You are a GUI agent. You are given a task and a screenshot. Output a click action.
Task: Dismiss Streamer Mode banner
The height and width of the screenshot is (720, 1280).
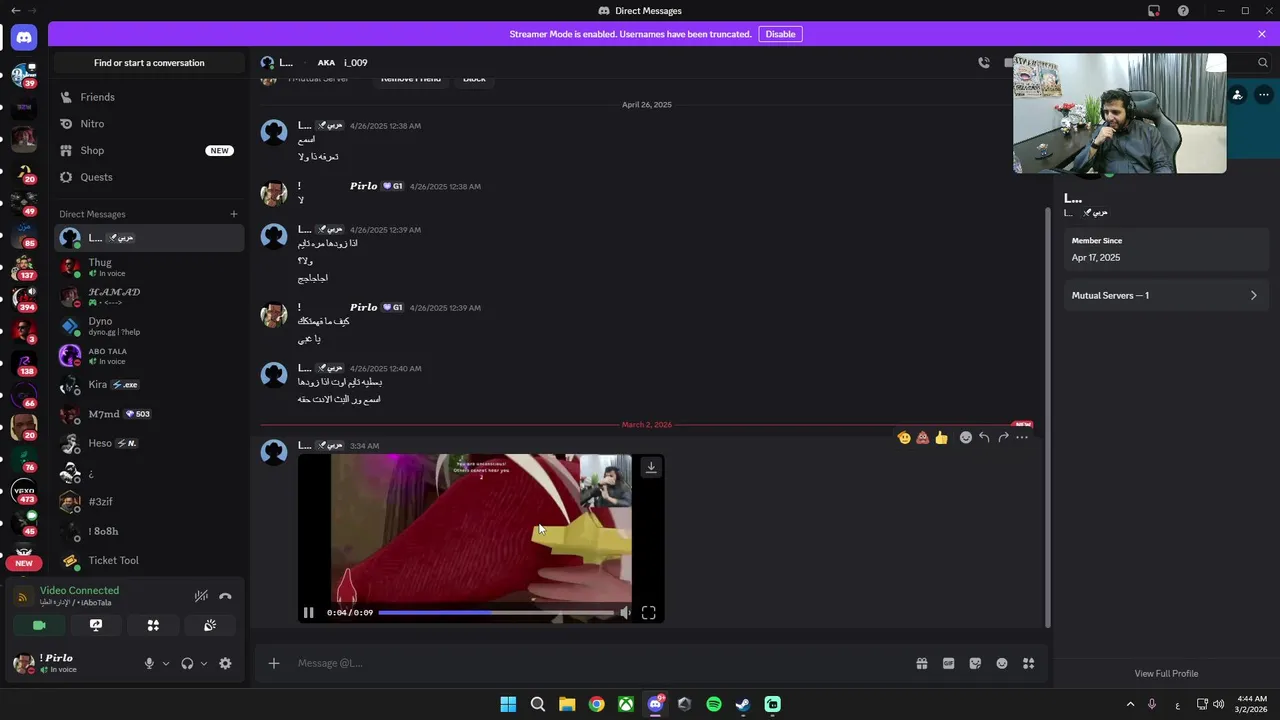coord(1262,34)
